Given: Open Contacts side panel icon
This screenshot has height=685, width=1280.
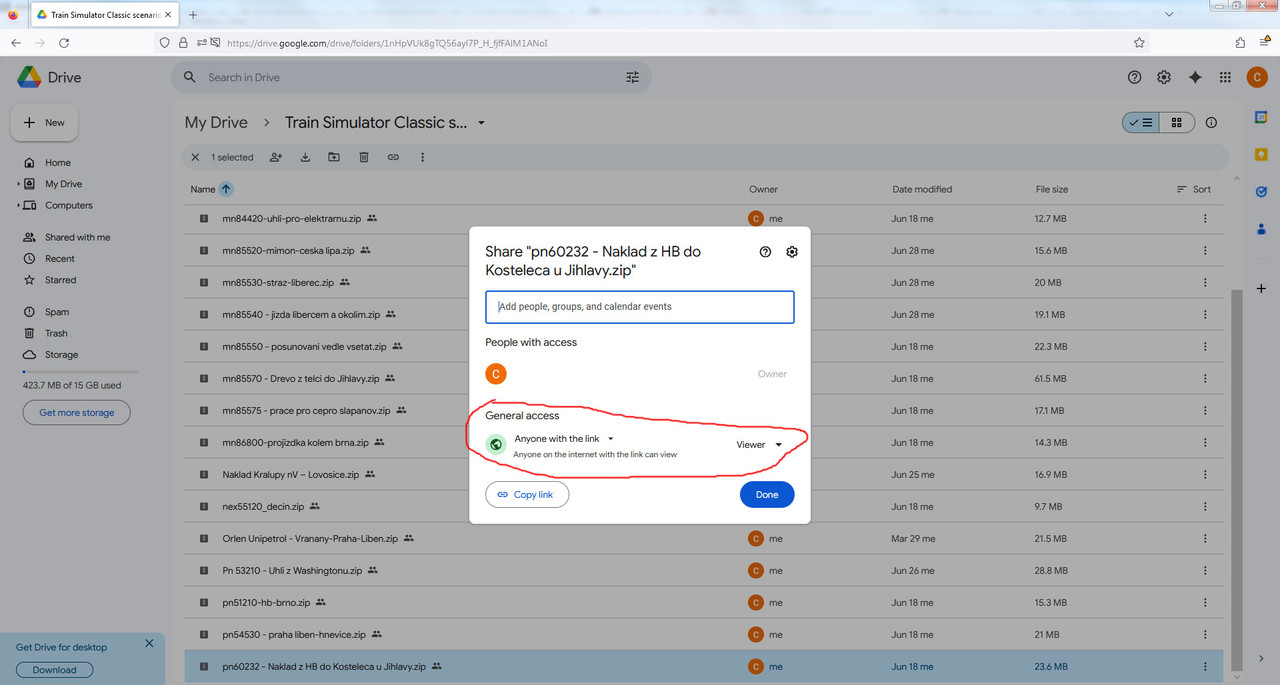Looking at the screenshot, I should [1261, 228].
